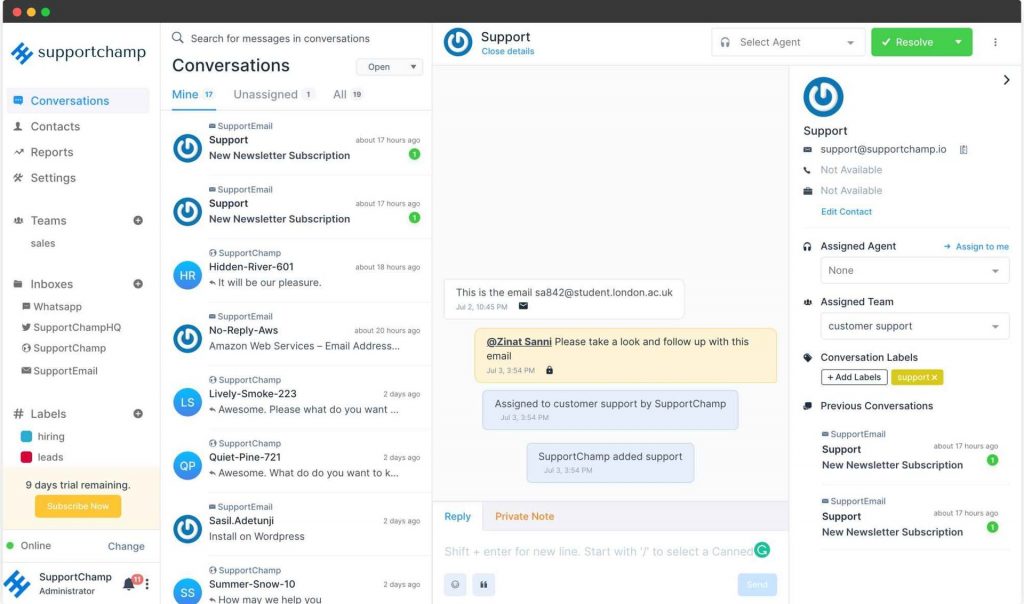Click the Add Labels button
1024x604 pixels.
[x=854, y=377]
